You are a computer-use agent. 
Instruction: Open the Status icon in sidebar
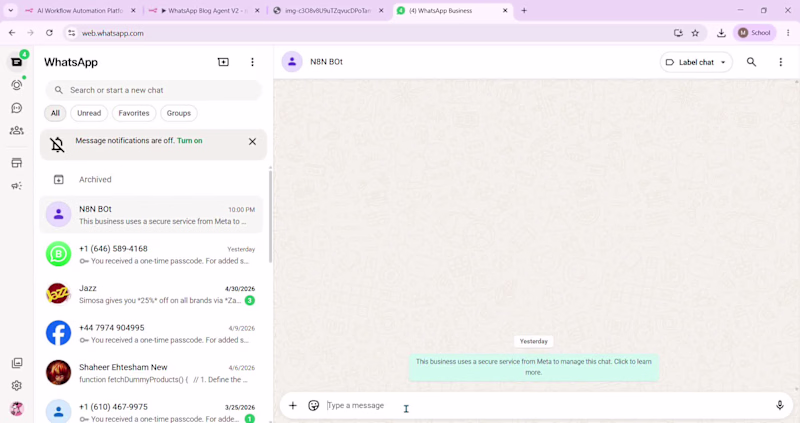point(17,85)
